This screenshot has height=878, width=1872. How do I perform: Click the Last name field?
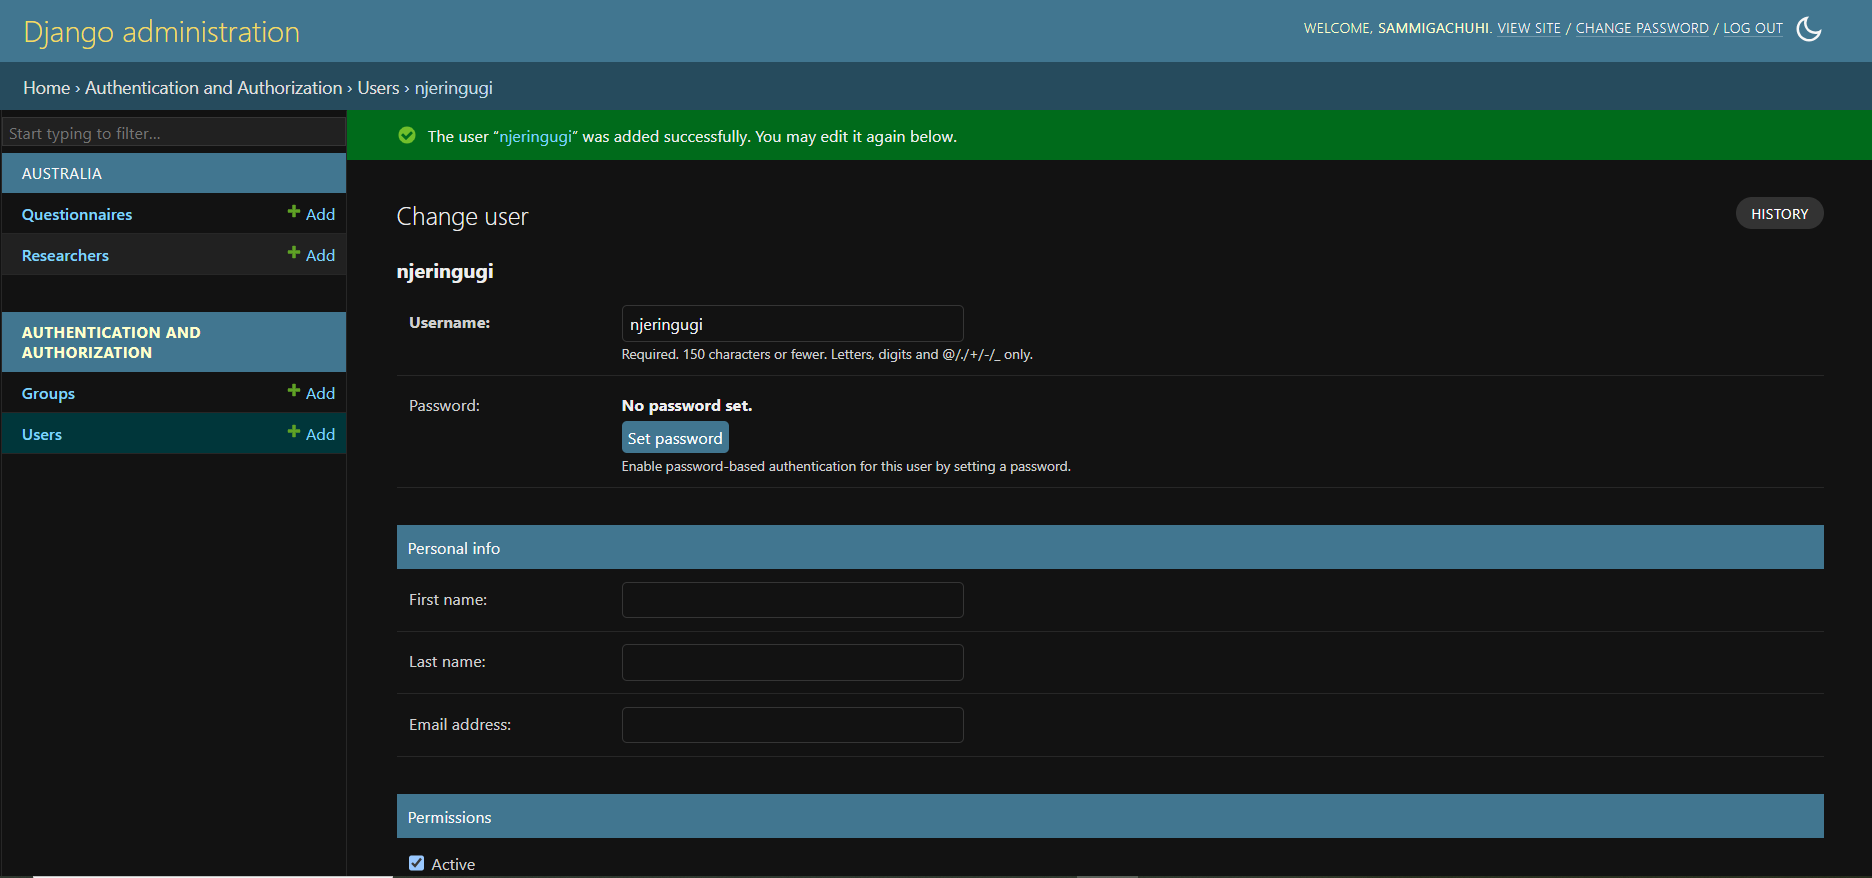[793, 662]
